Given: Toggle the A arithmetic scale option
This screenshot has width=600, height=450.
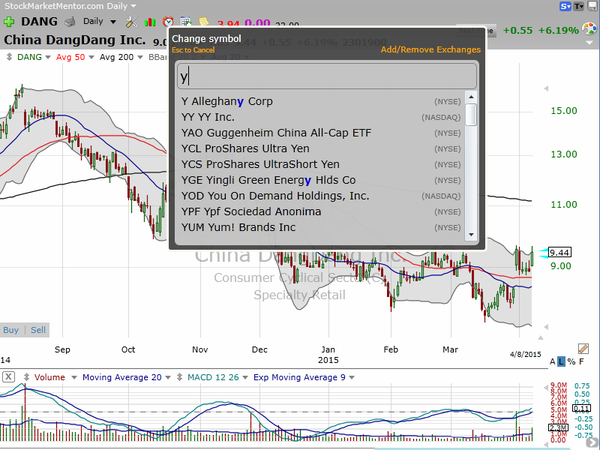Looking at the screenshot, I should (x=552, y=362).
